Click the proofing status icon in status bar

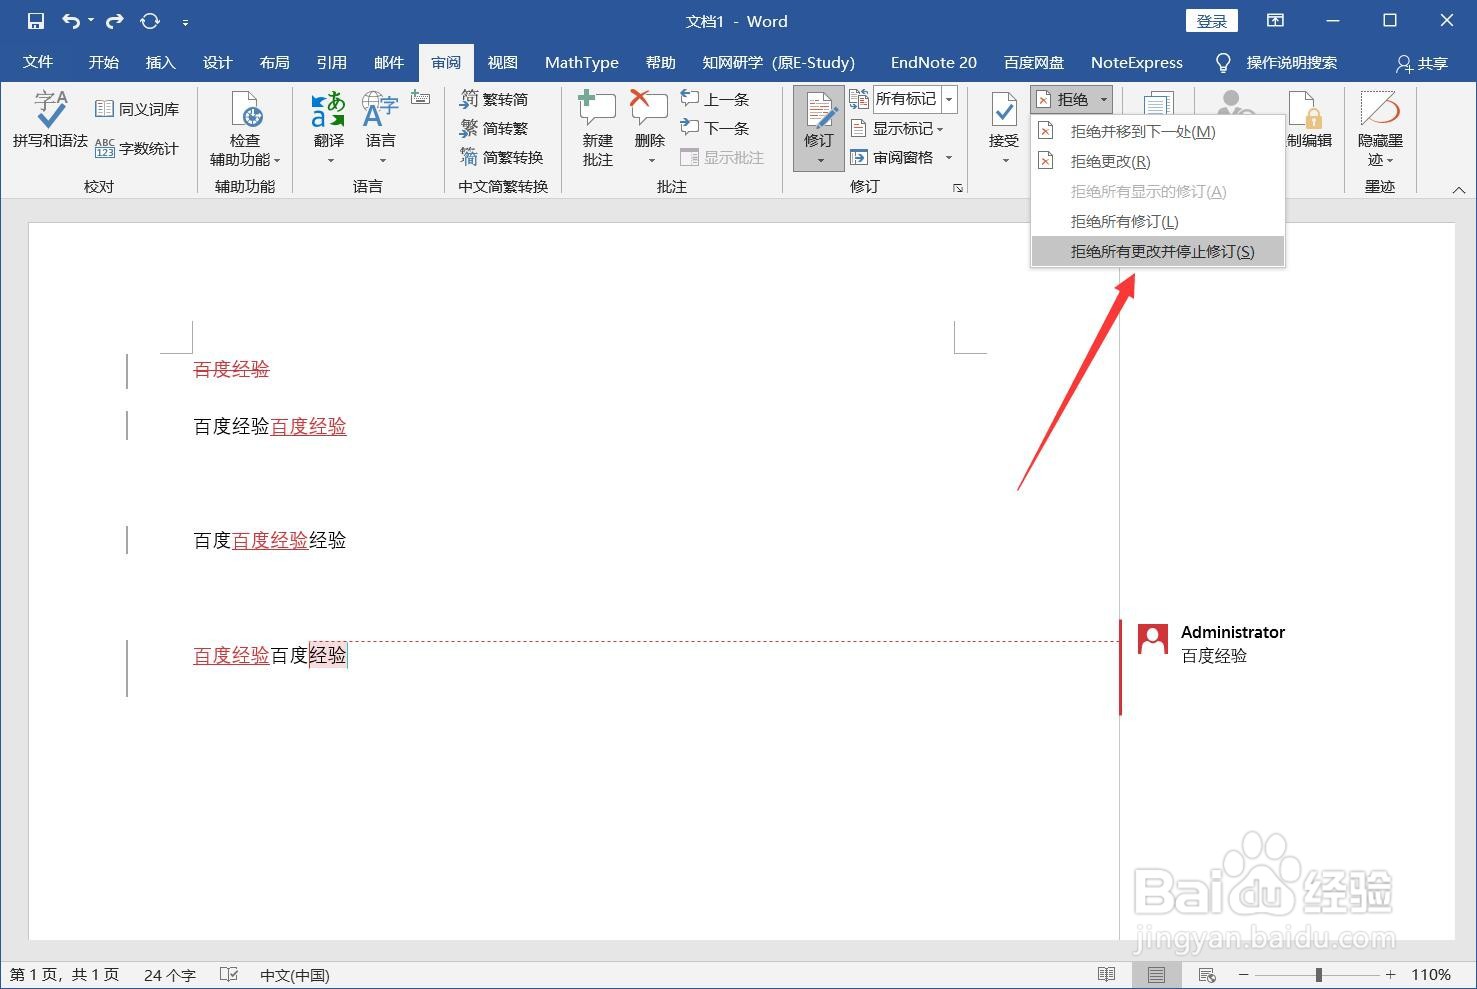(229, 975)
